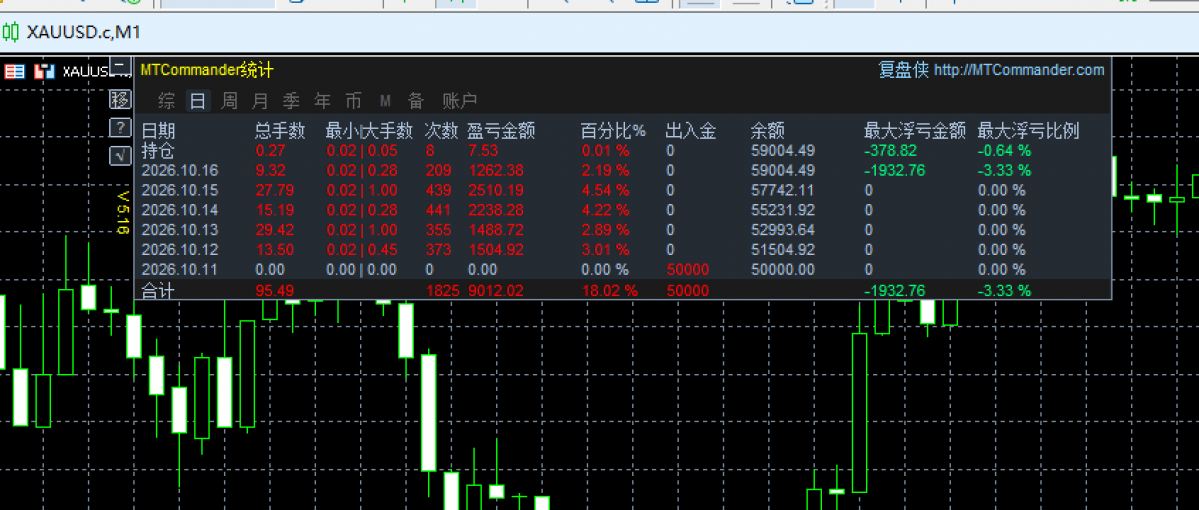This screenshot has width=1199, height=510.
Task: Toggle the √ checkmark button
Action: point(119,155)
